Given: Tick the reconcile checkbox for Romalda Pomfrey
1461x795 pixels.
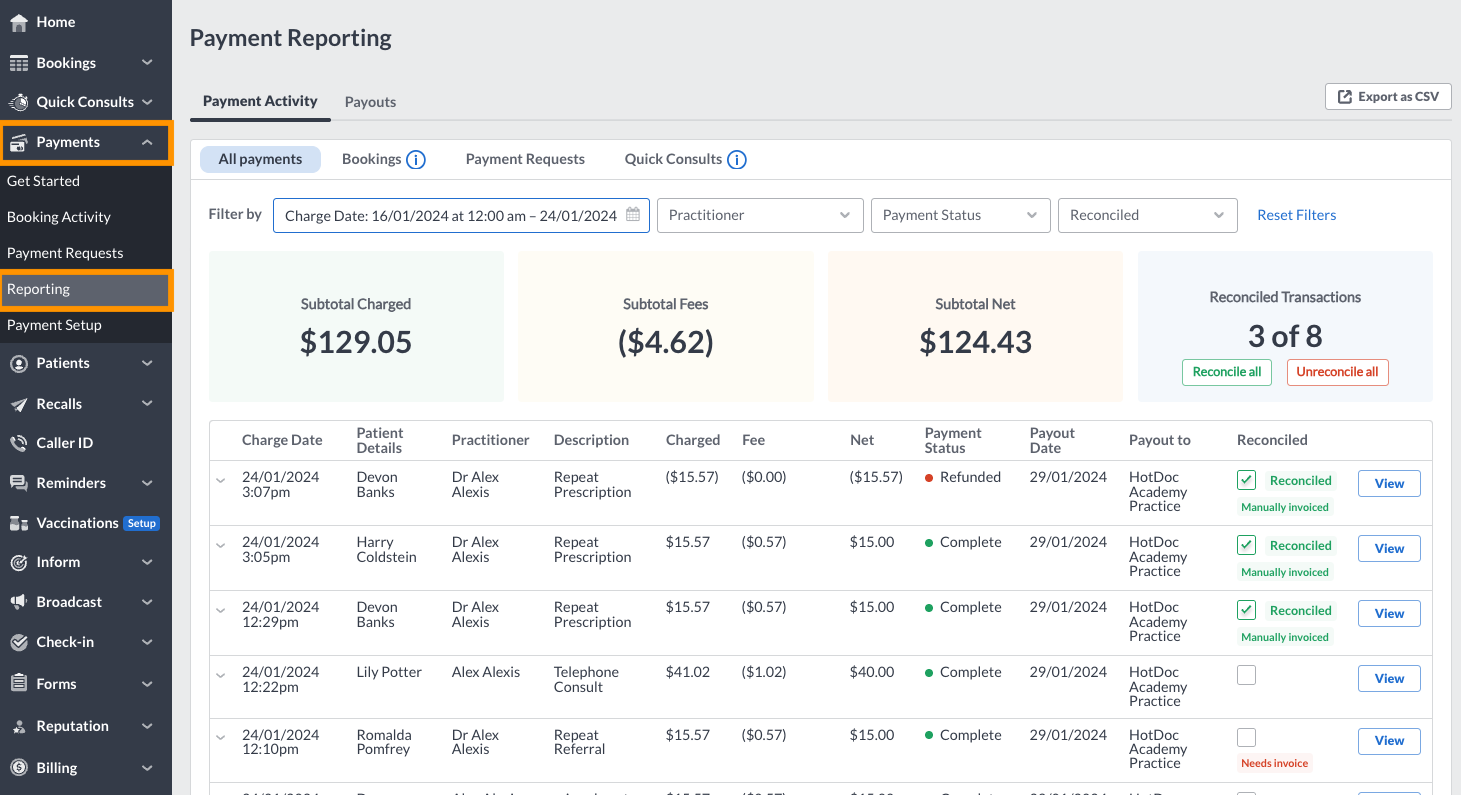Looking at the screenshot, I should (1246, 738).
